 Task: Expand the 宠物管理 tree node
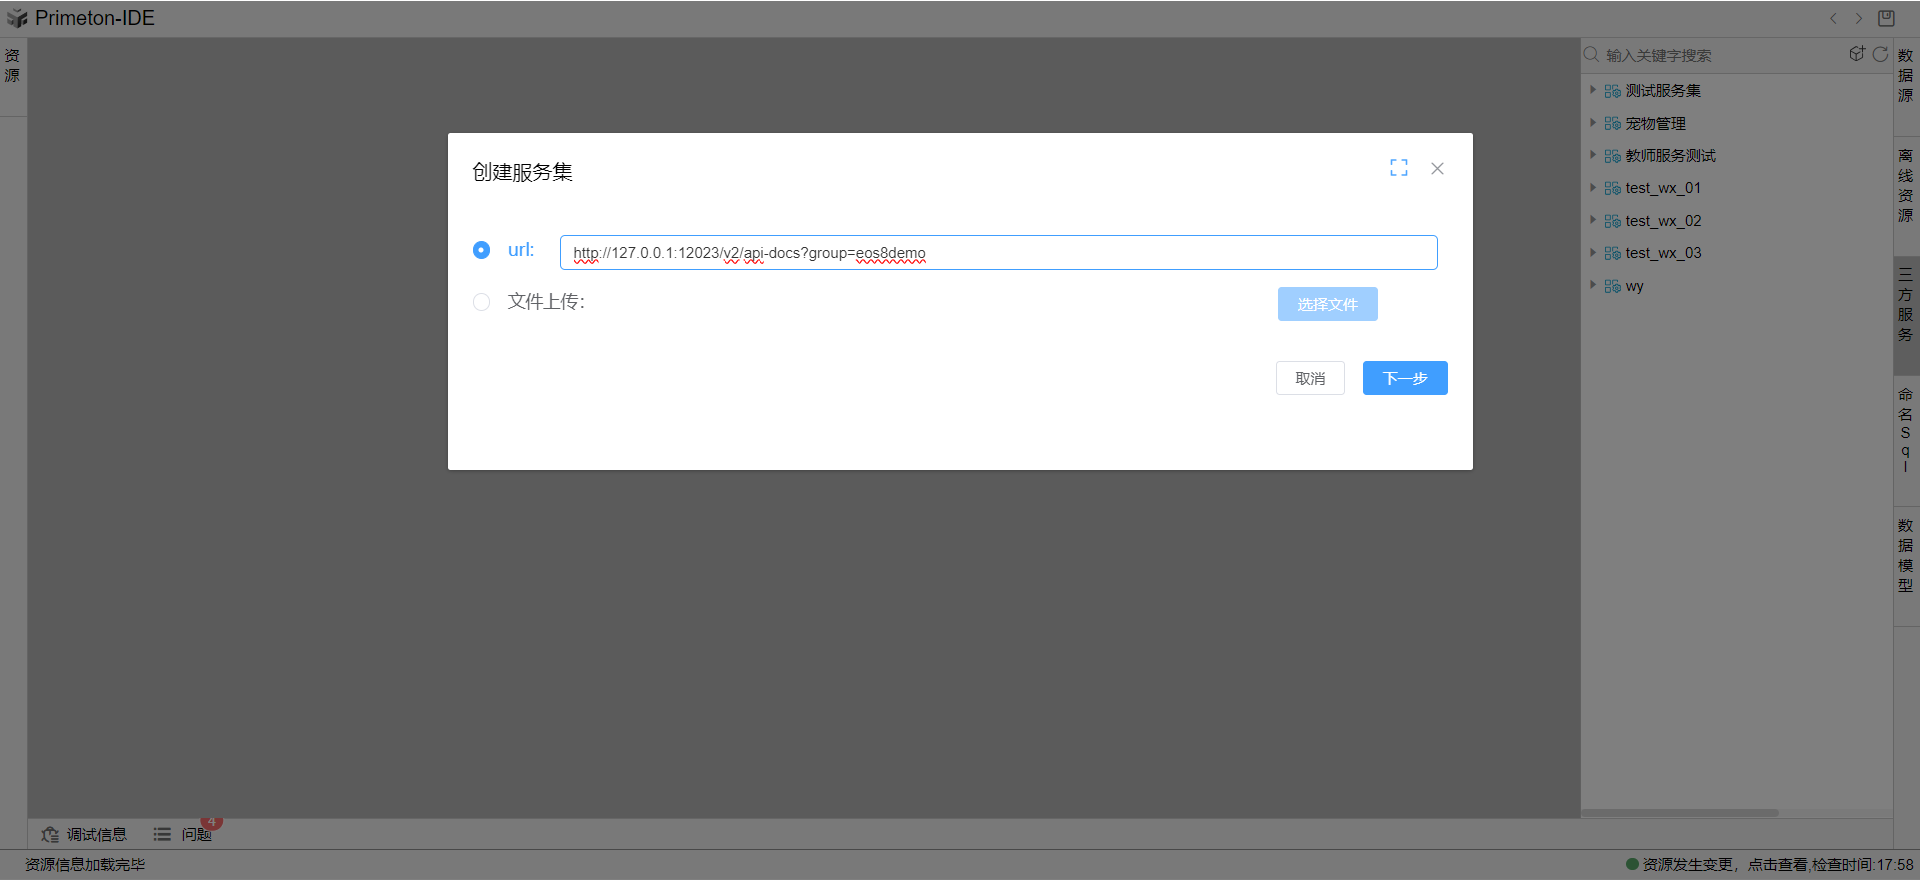point(1593,123)
